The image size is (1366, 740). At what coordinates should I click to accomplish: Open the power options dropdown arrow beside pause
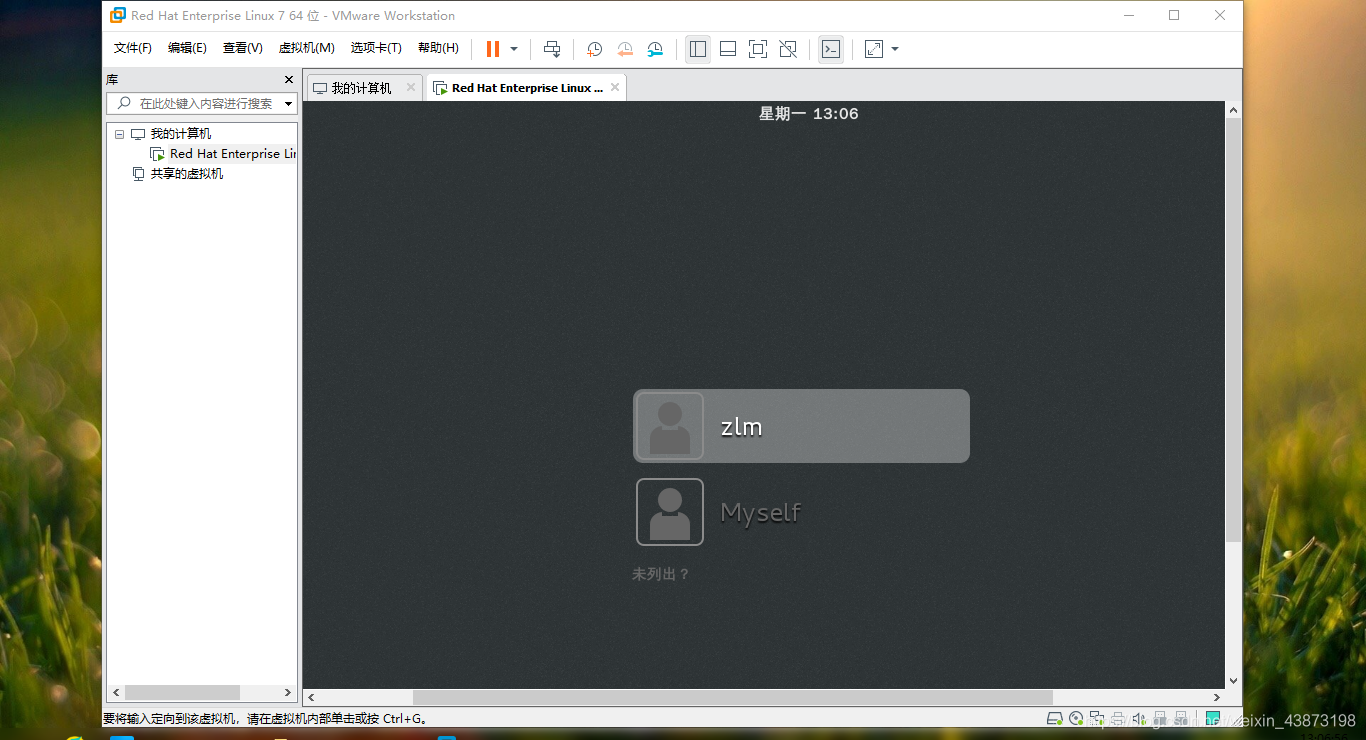pos(514,49)
